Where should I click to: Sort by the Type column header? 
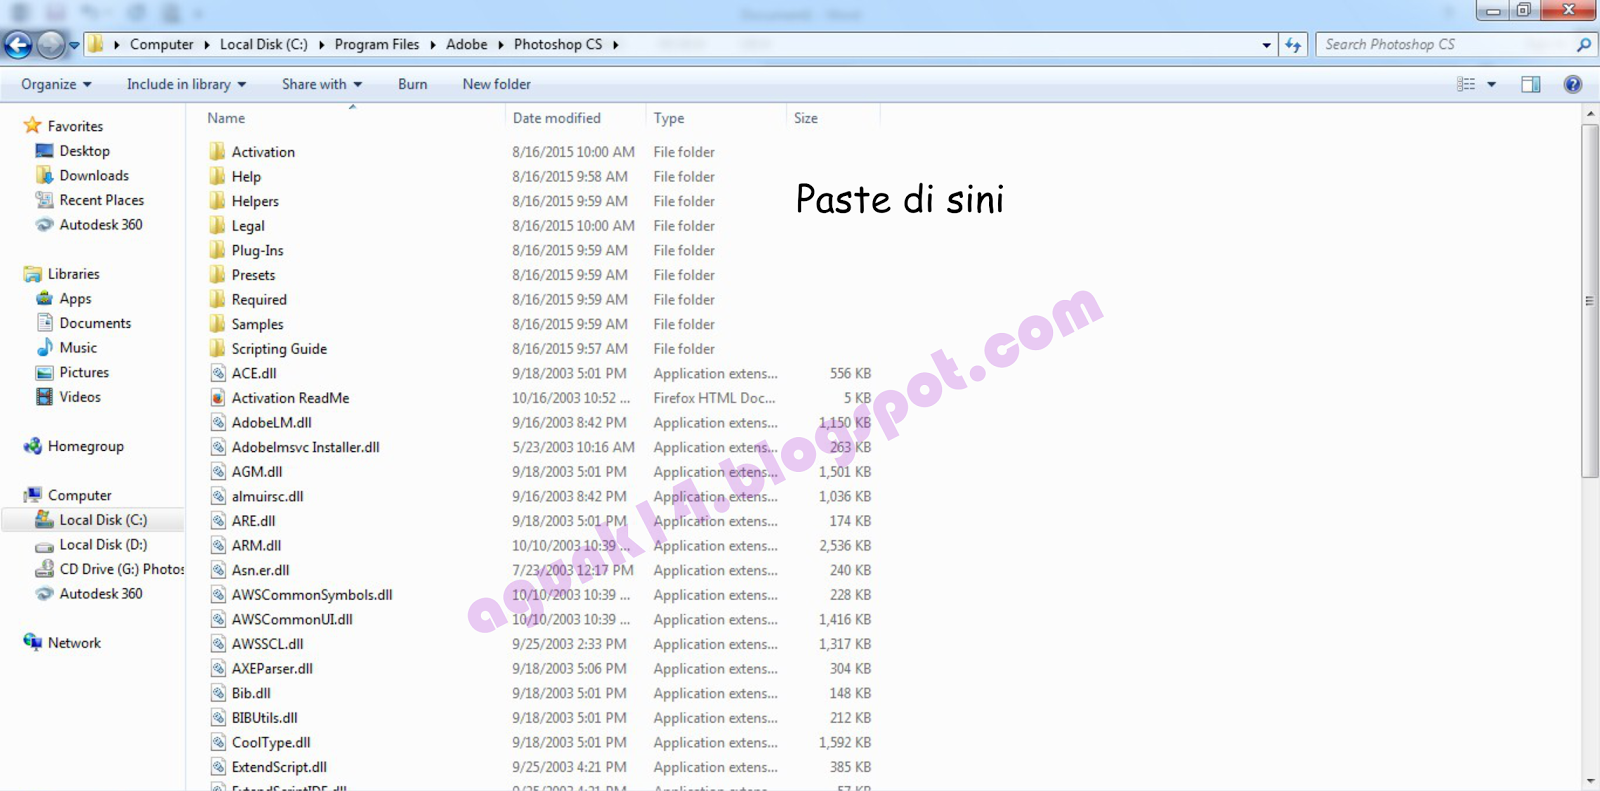point(669,118)
